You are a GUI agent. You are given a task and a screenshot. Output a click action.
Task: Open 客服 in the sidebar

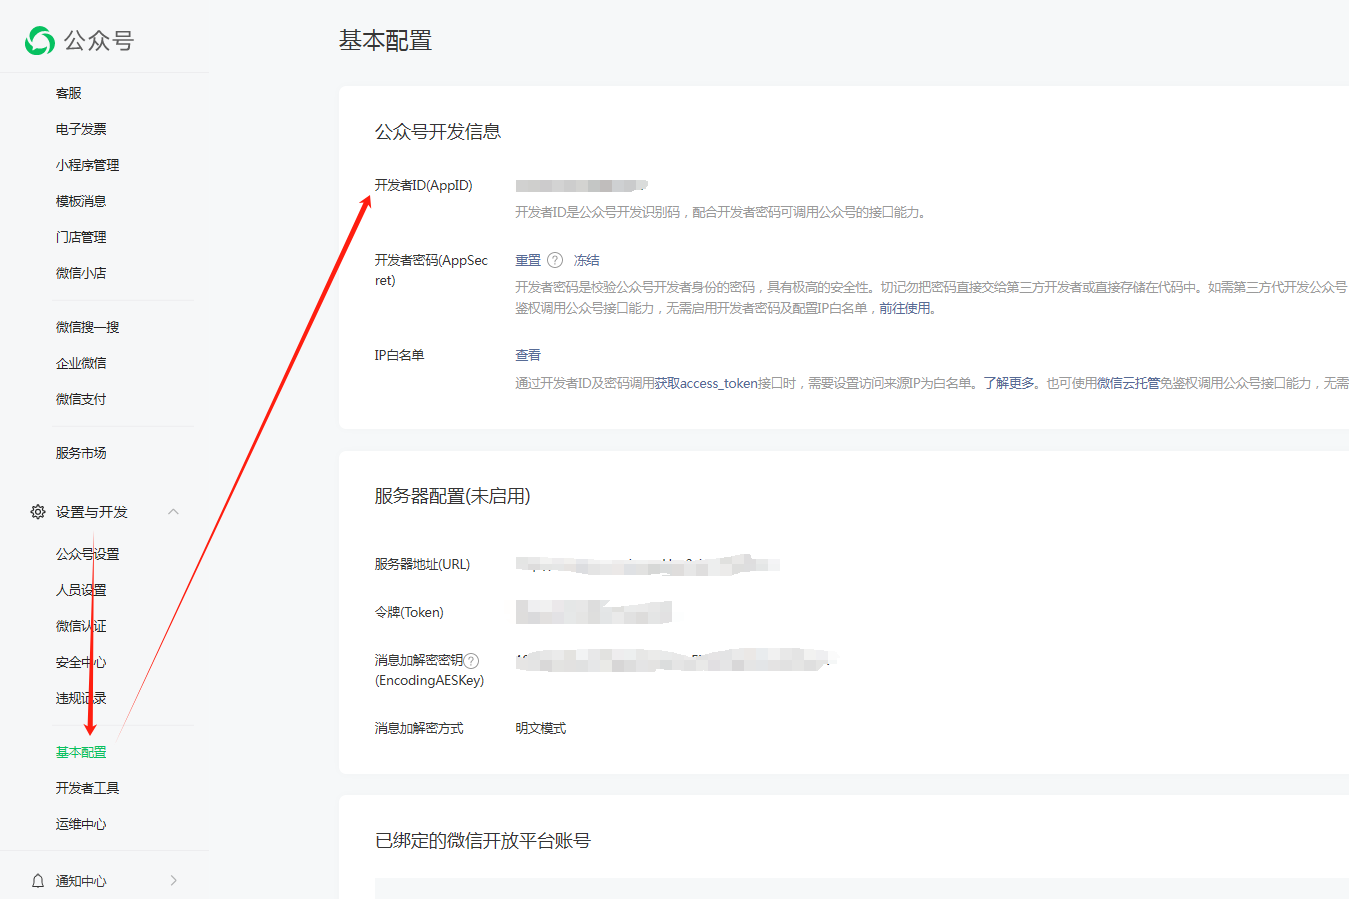[69, 93]
